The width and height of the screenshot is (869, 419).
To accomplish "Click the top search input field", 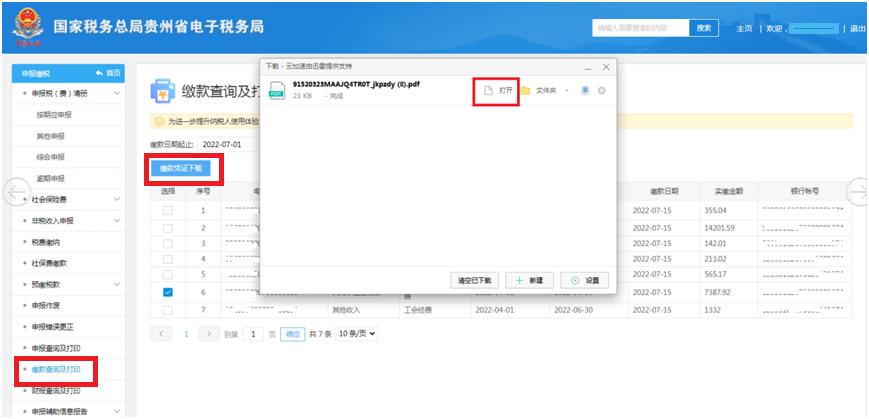I will pos(639,28).
